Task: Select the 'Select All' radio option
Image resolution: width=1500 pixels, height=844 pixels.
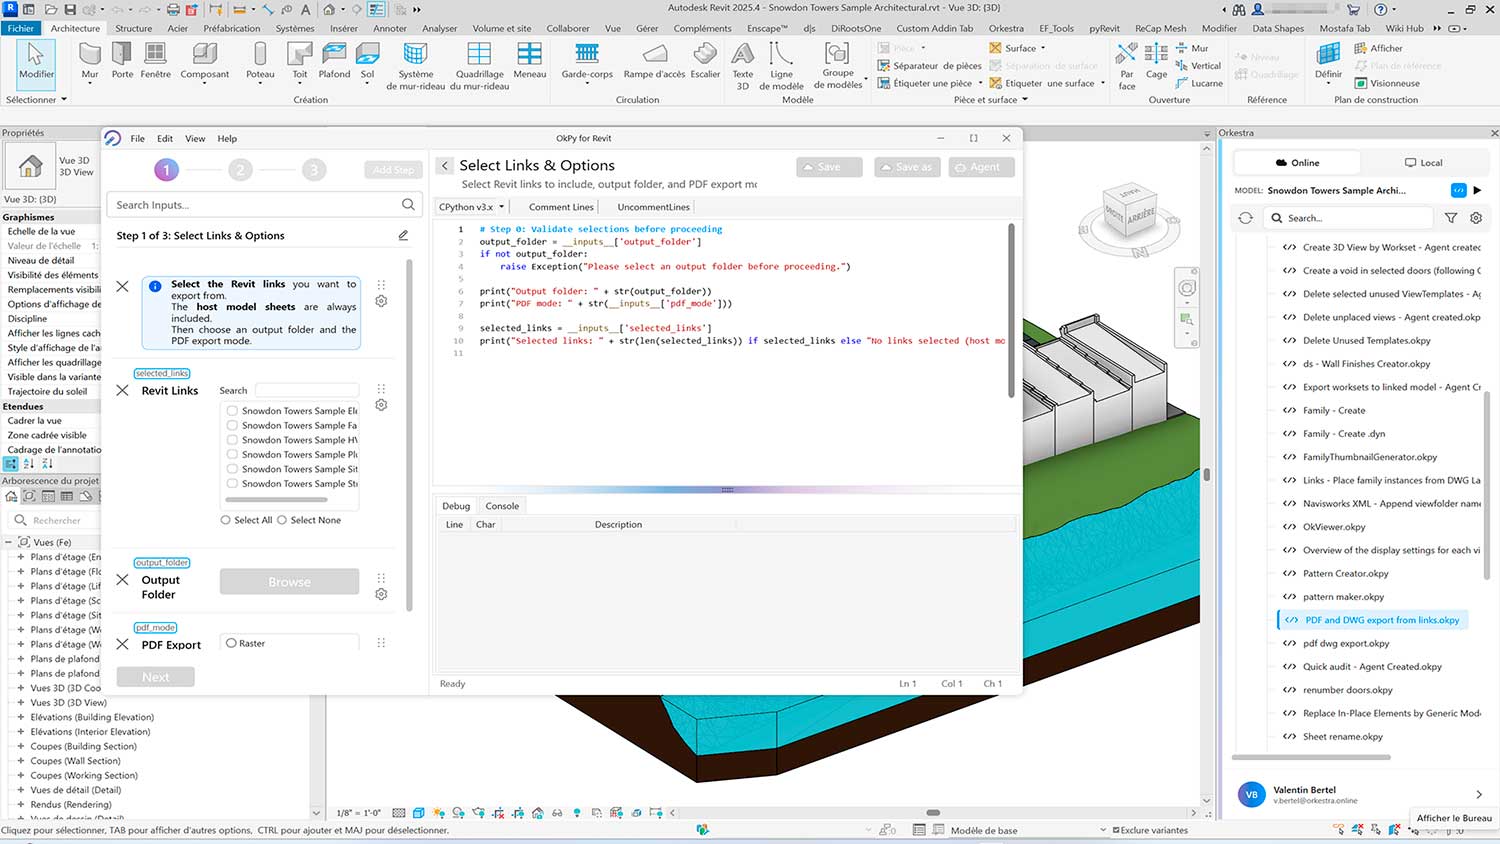Action: (x=226, y=520)
